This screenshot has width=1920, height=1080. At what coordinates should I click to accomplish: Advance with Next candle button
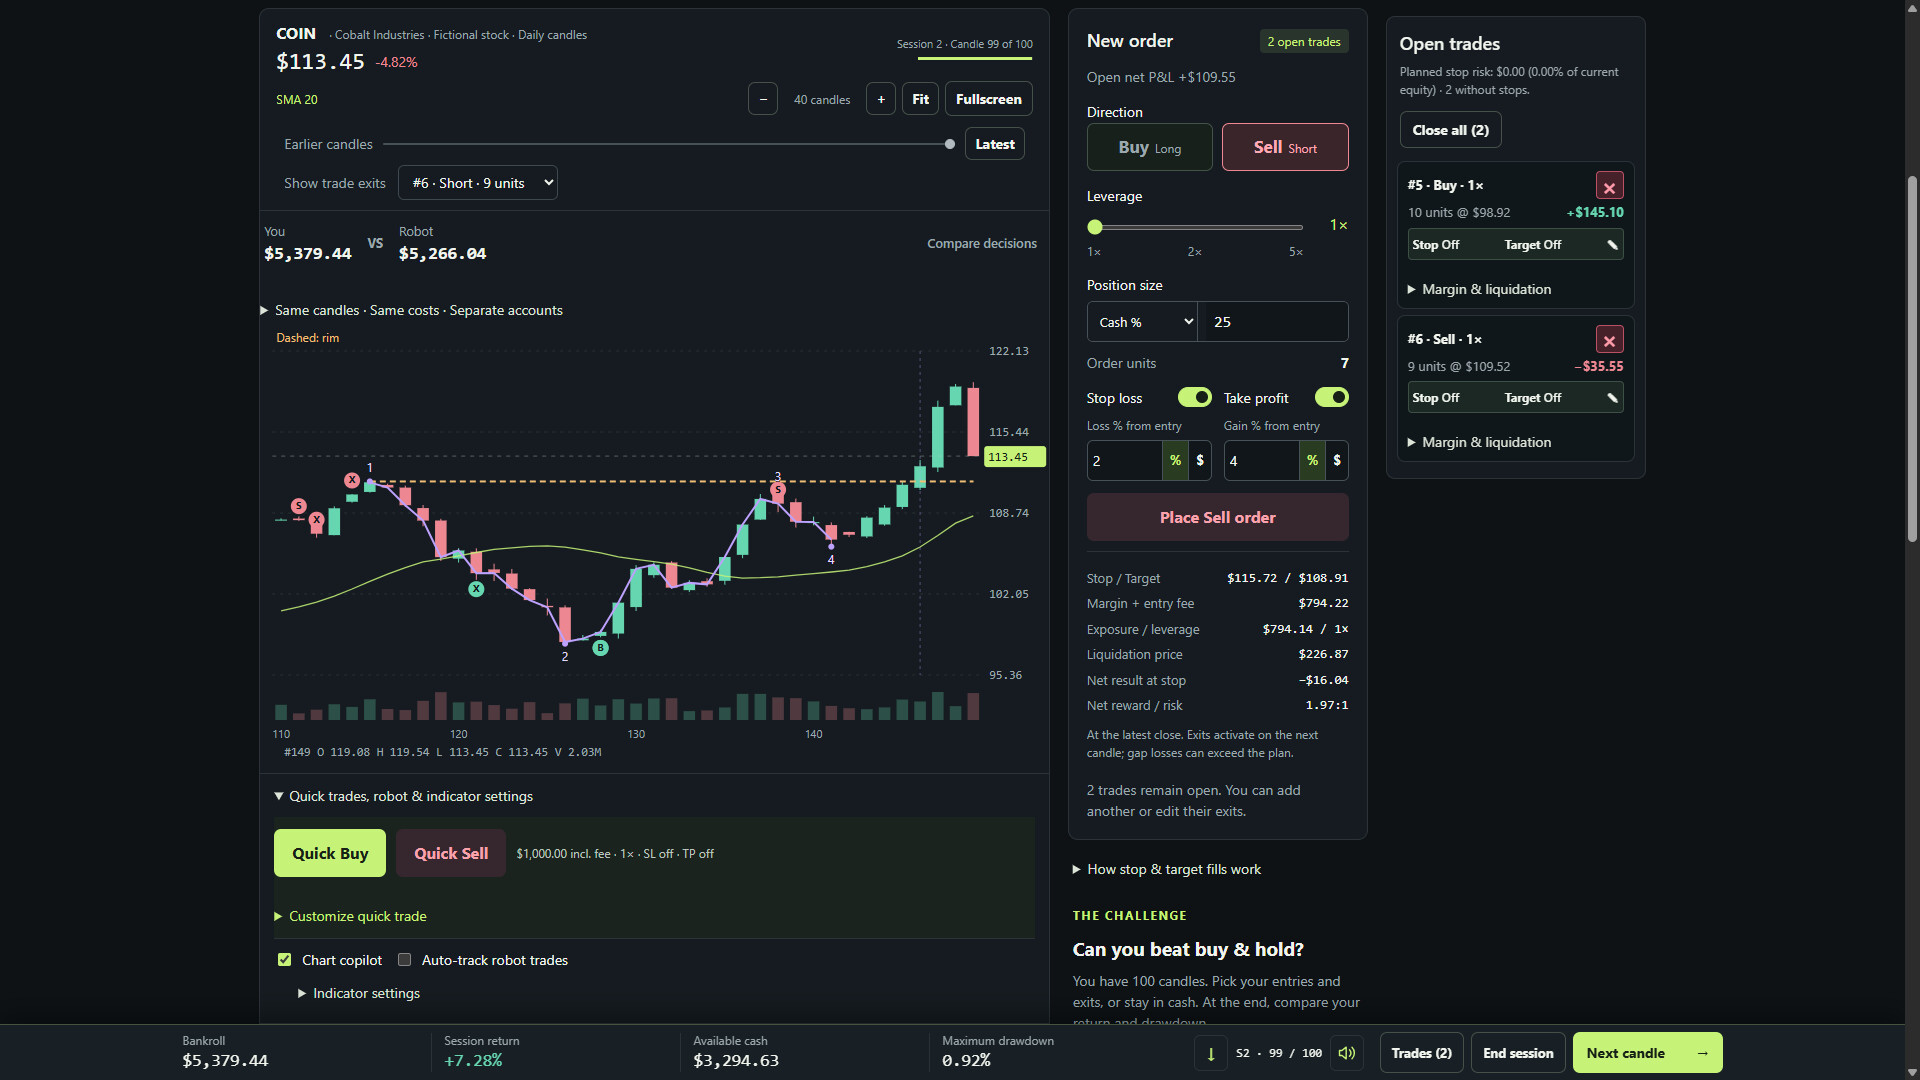tap(1647, 1053)
